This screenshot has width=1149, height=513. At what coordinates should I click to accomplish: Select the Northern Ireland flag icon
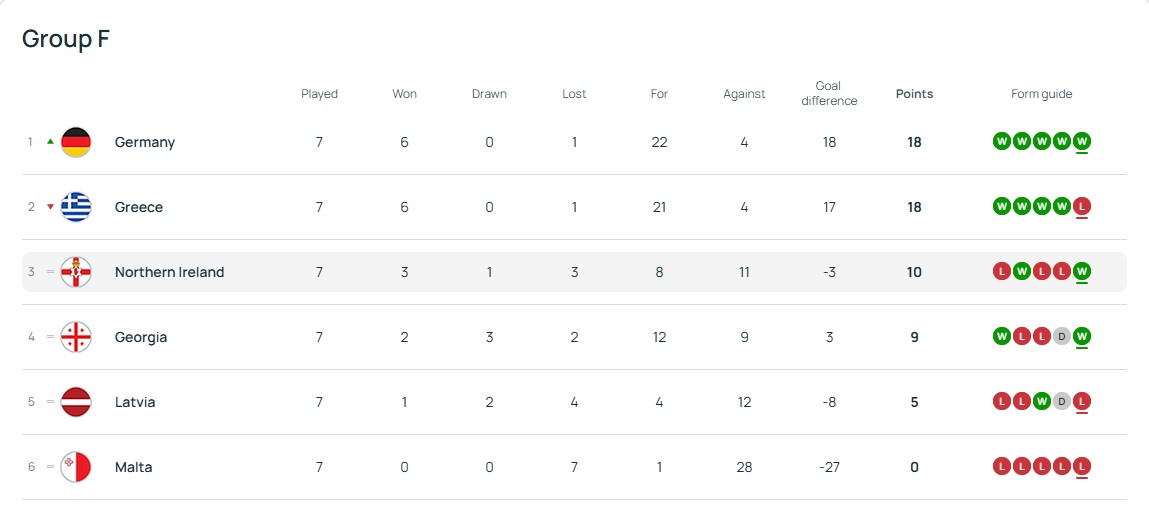tap(75, 272)
